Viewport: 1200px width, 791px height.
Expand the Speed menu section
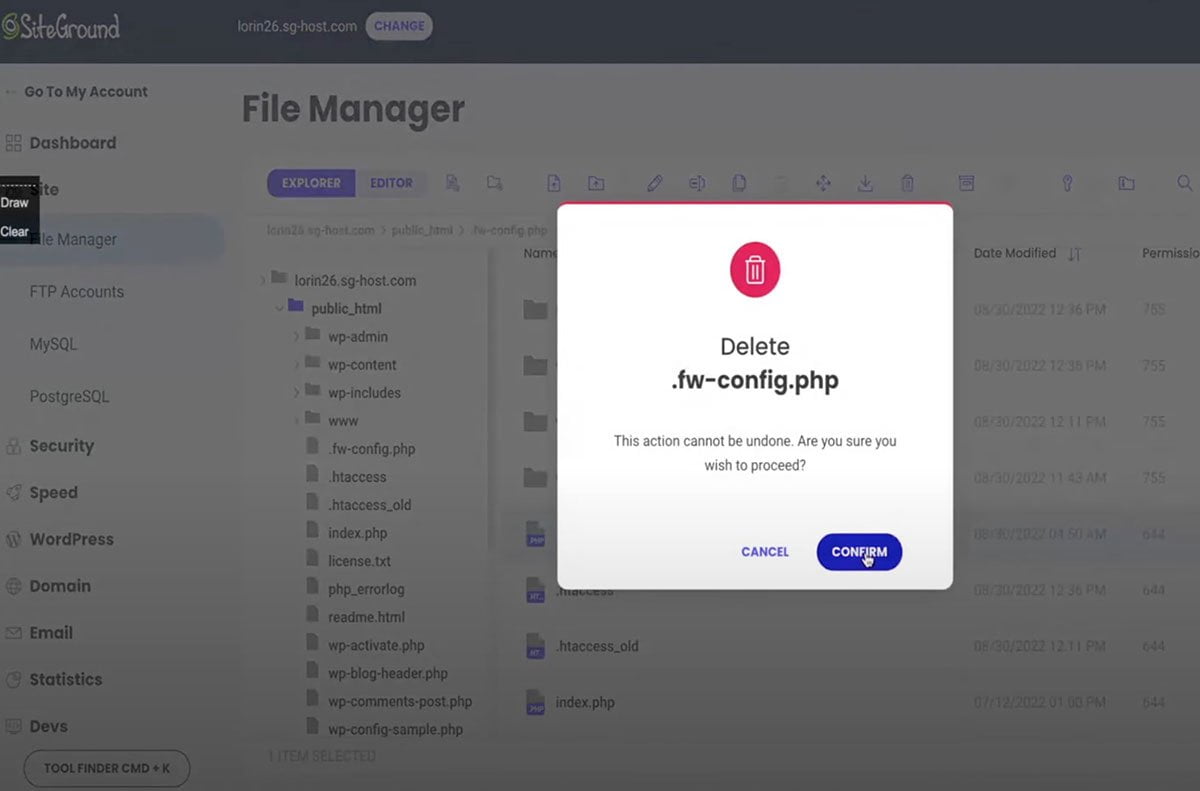click(53, 493)
